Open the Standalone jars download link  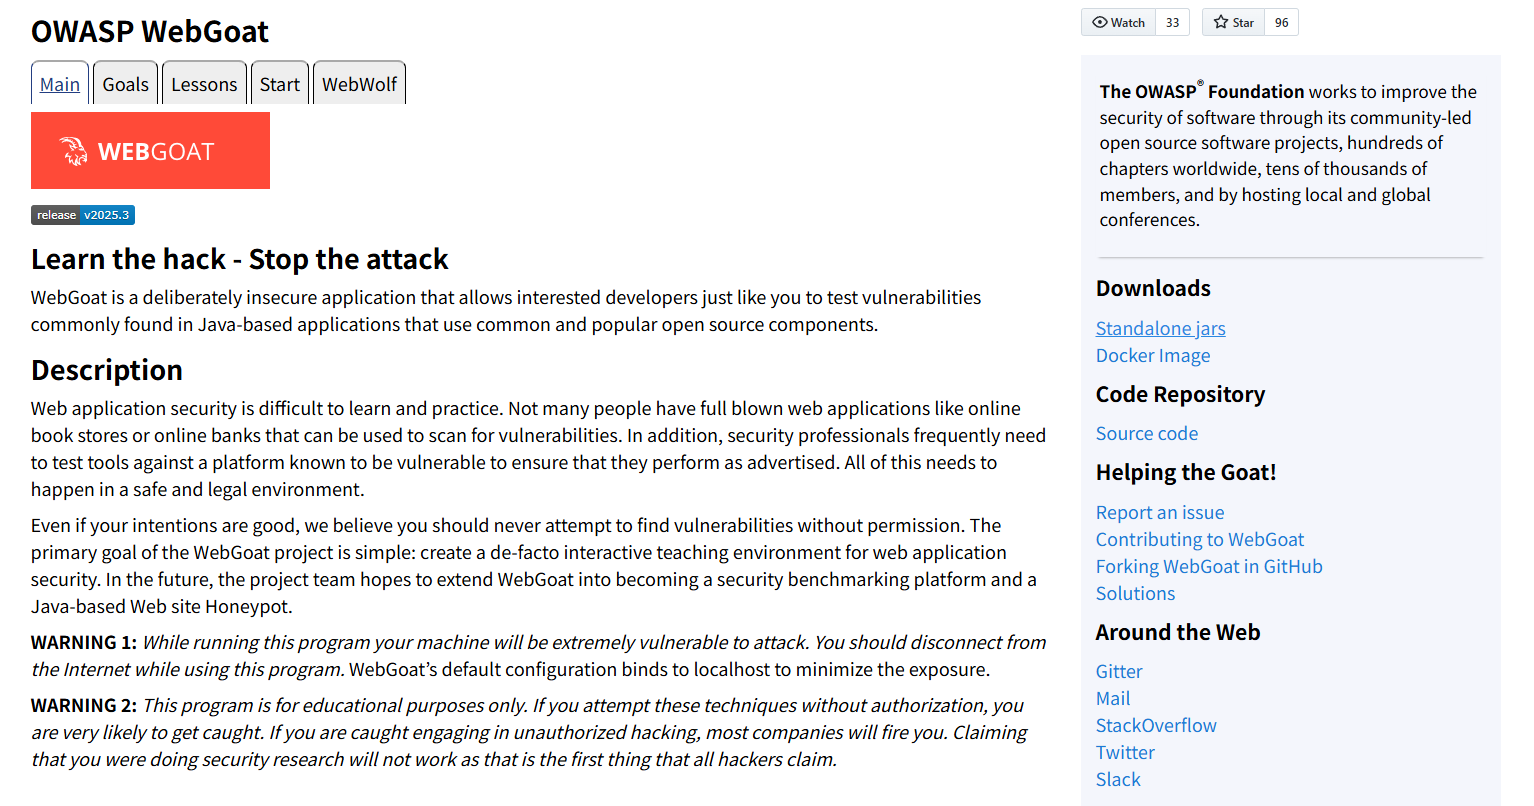[1160, 328]
